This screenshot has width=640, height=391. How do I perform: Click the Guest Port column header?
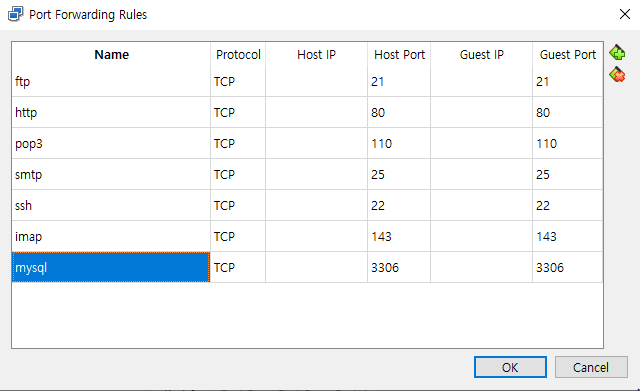[x=568, y=54]
